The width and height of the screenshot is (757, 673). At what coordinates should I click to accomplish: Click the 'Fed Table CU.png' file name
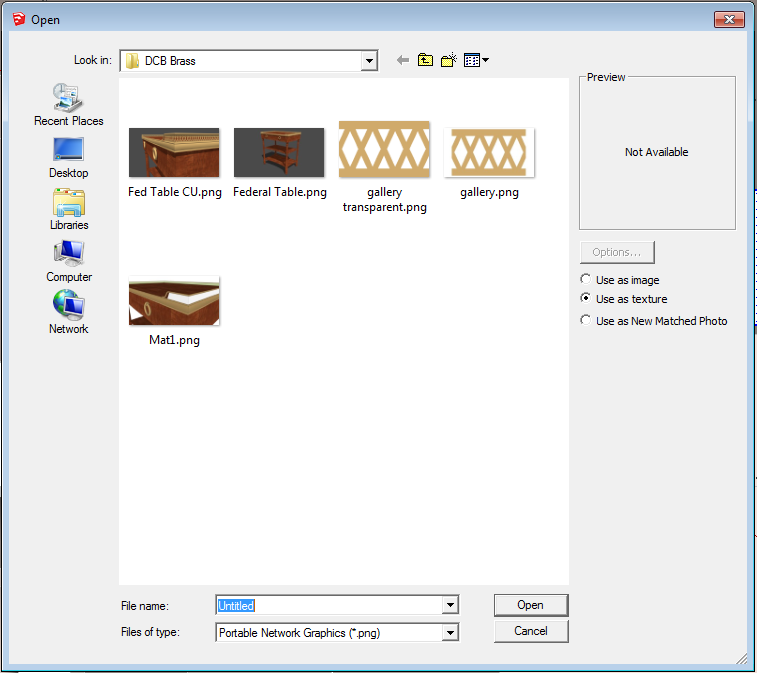pos(175,192)
